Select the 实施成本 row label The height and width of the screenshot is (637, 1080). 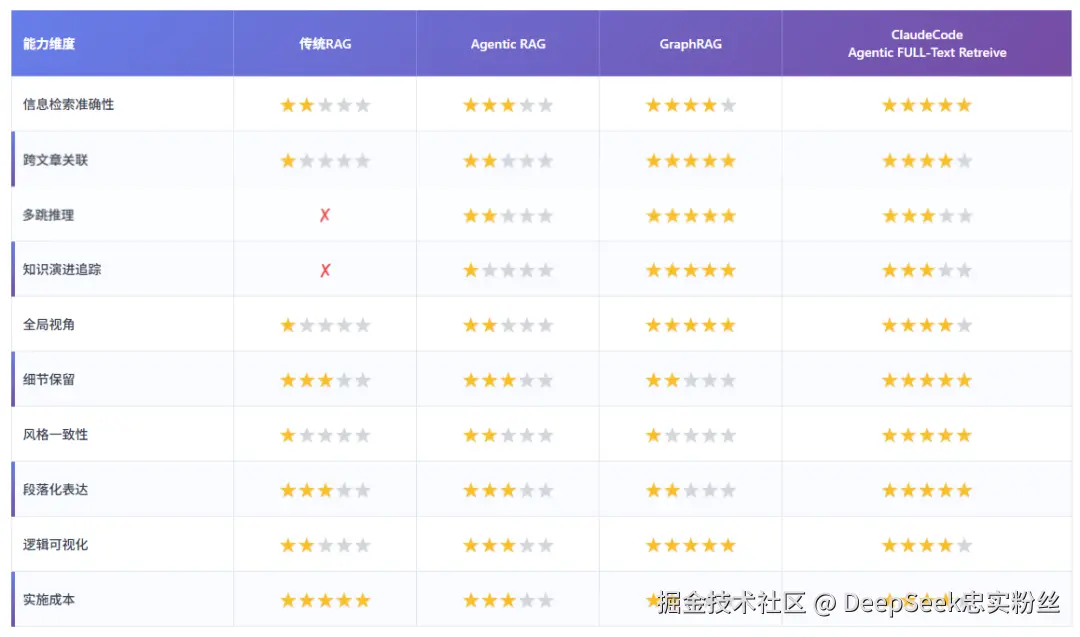point(48,601)
